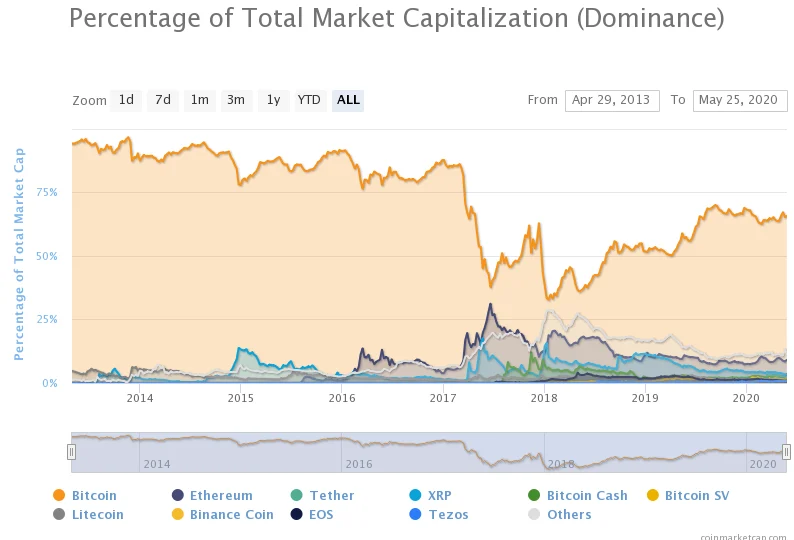Click the To date field May 25, 2020
Image resolution: width=794 pixels, height=540 pixels.
click(x=740, y=100)
